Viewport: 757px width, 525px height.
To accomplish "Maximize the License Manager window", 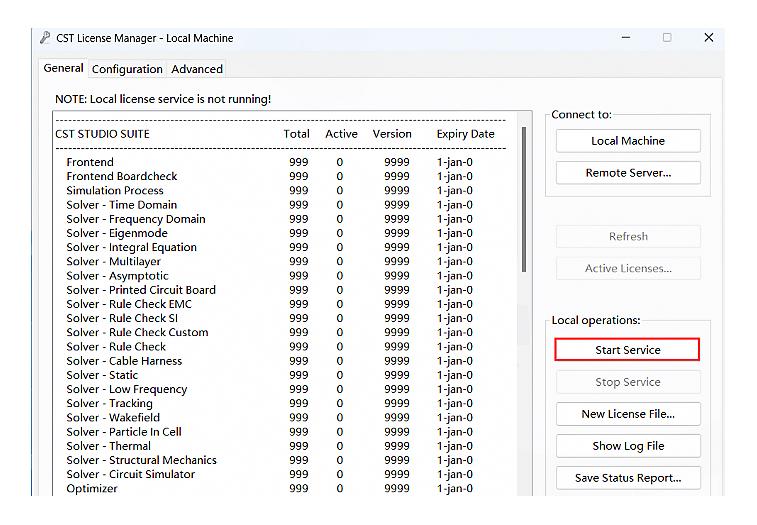I will [667, 37].
